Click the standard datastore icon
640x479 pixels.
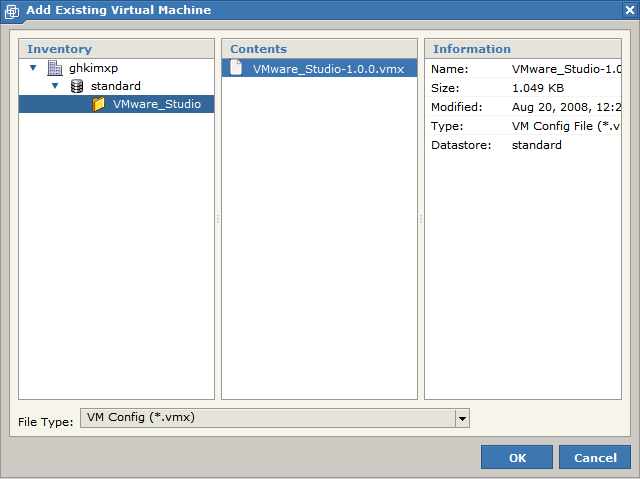[76, 86]
